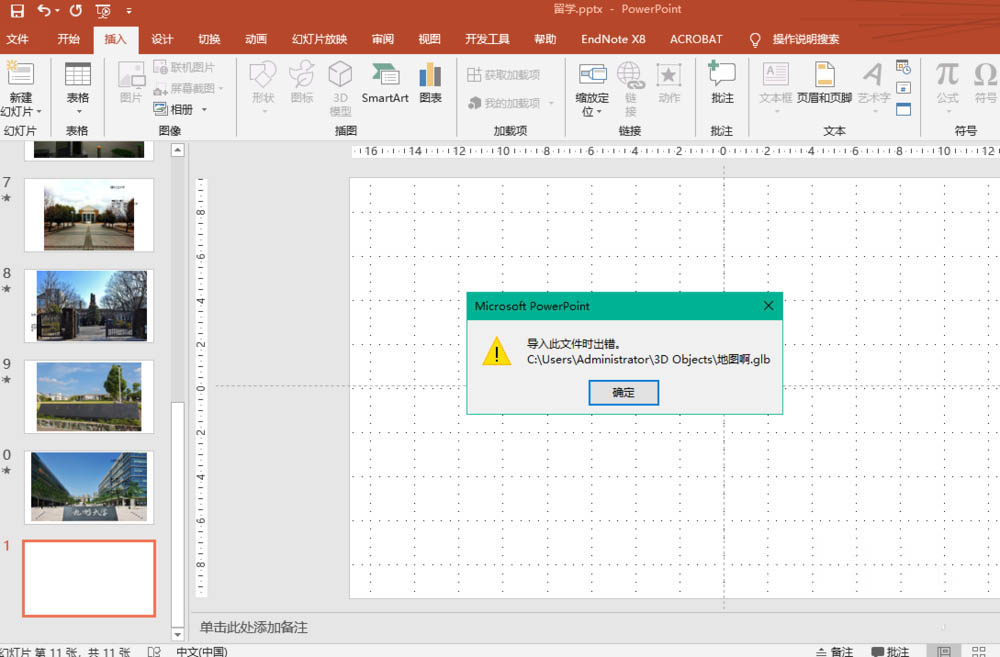Image resolution: width=1000 pixels, height=657 pixels.
Task: Insert a SmartArt graphic
Action: [385, 82]
